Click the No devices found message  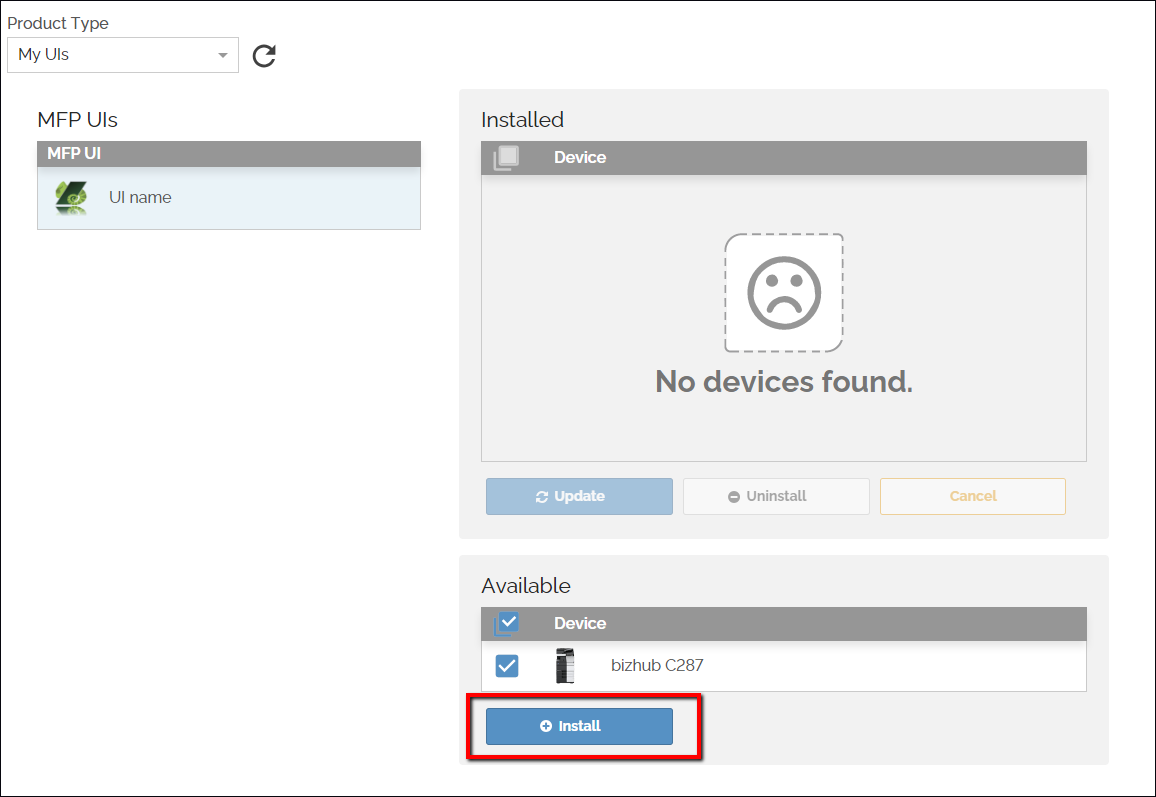(783, 382)
